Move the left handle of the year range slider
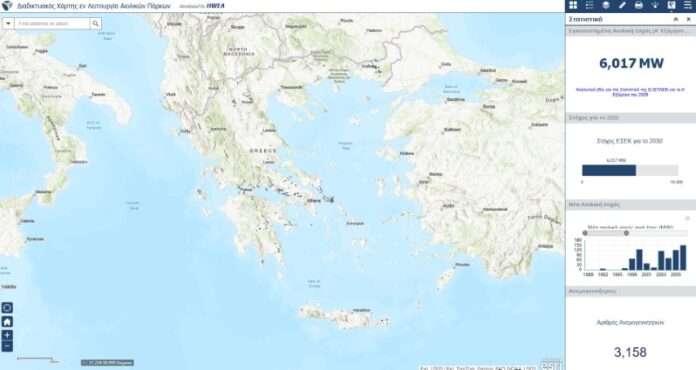696x370 pixels. click(x=585, y=233)
